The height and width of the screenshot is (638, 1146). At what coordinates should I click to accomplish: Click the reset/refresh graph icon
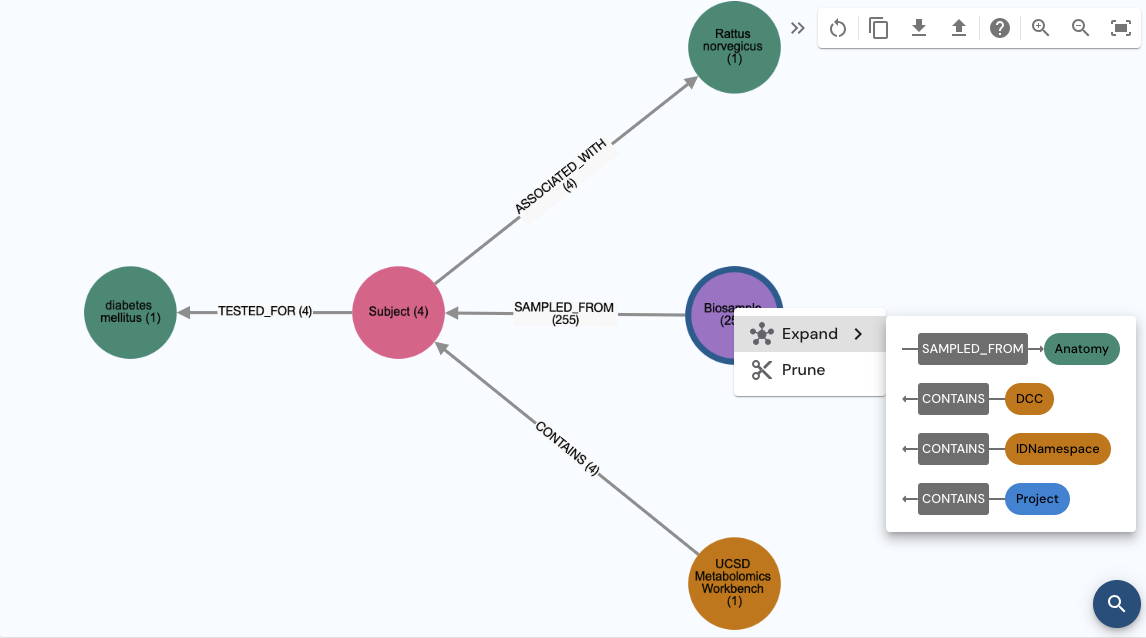pyautogui.click(x=838, y=28)
